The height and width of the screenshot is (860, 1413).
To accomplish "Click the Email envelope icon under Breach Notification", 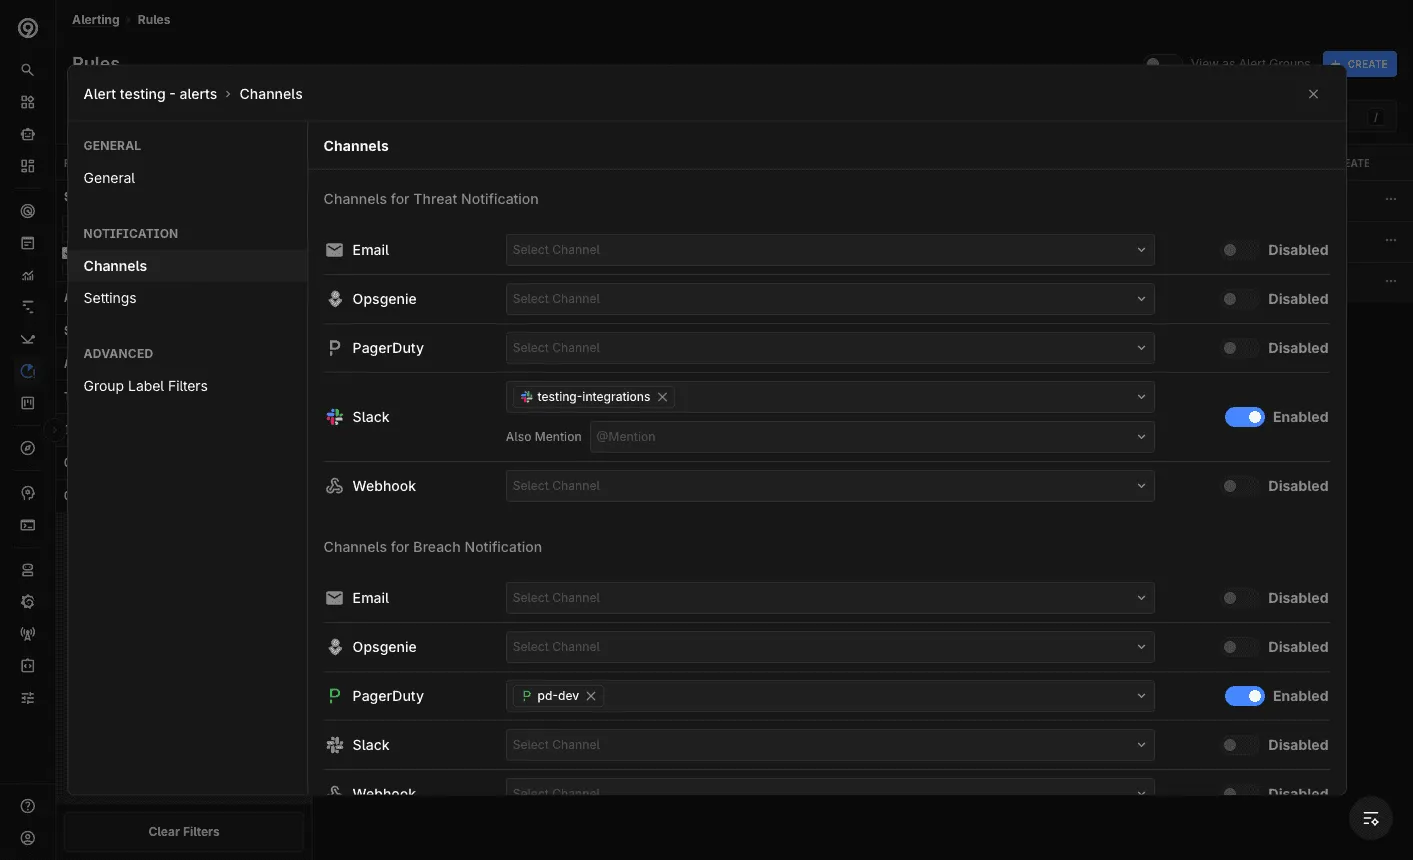I will coord(335,598).
